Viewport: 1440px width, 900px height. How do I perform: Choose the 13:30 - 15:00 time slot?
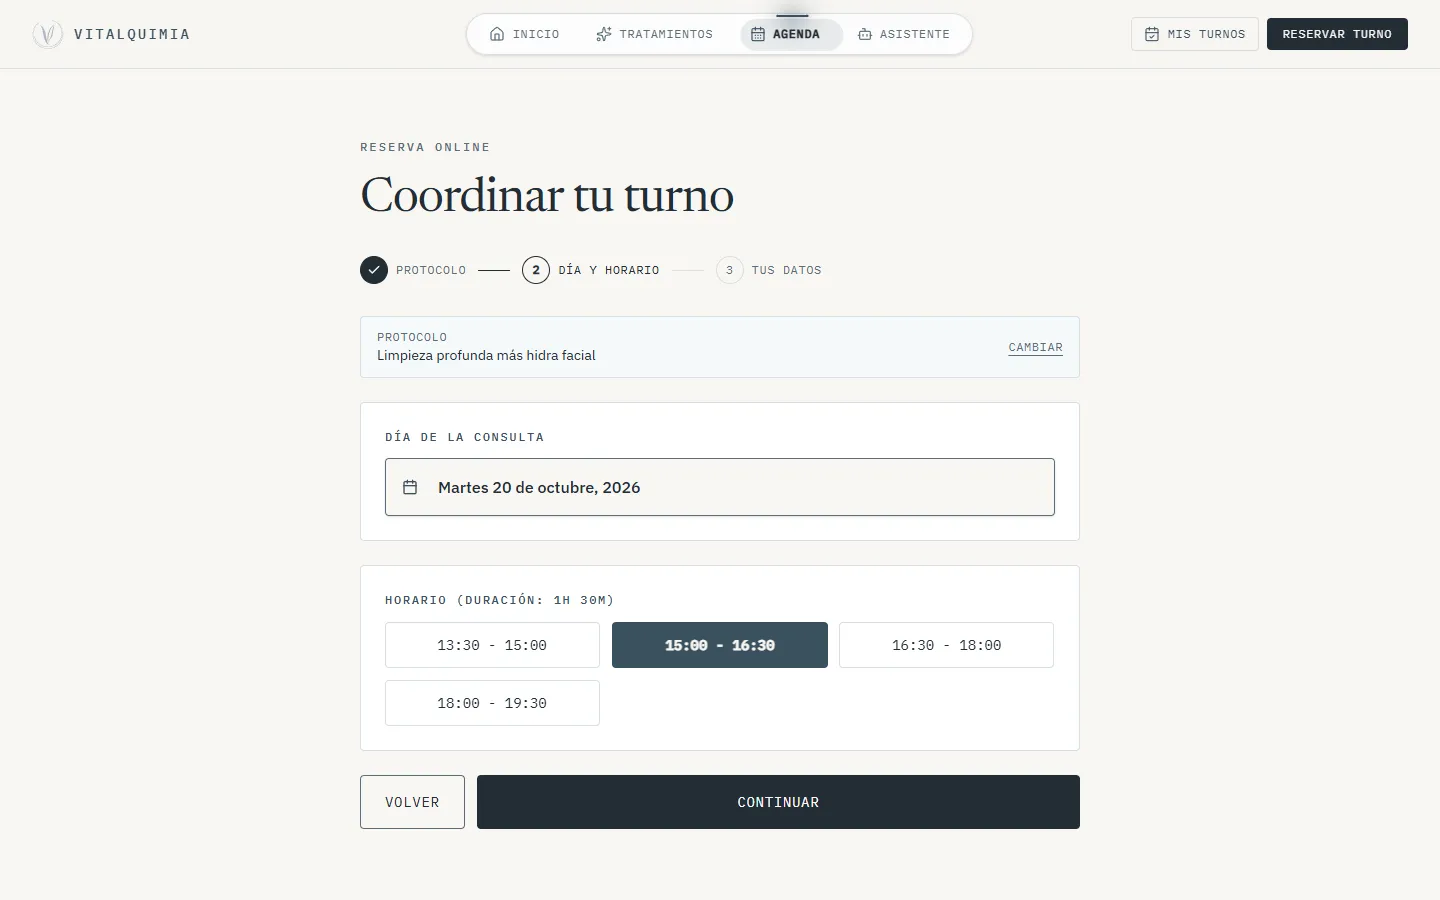pos(492,645)
